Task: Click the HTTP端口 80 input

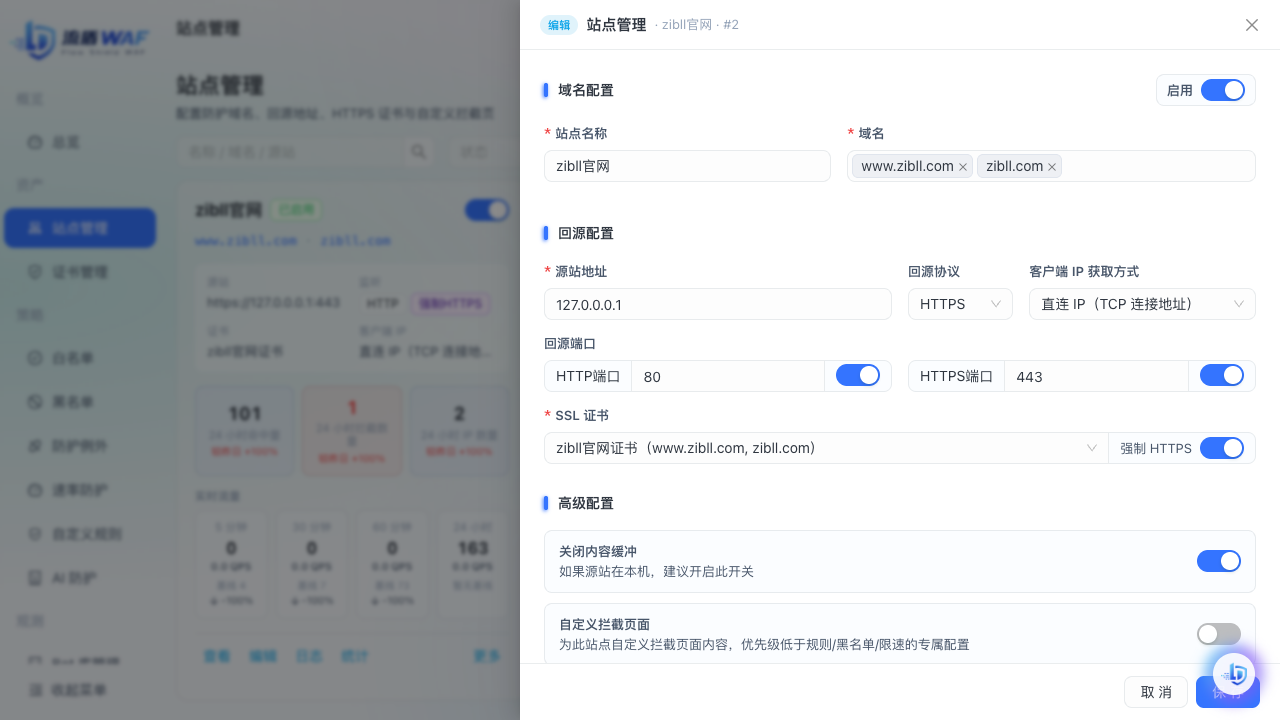Action: pyautogui.click(x=727, y=376)
